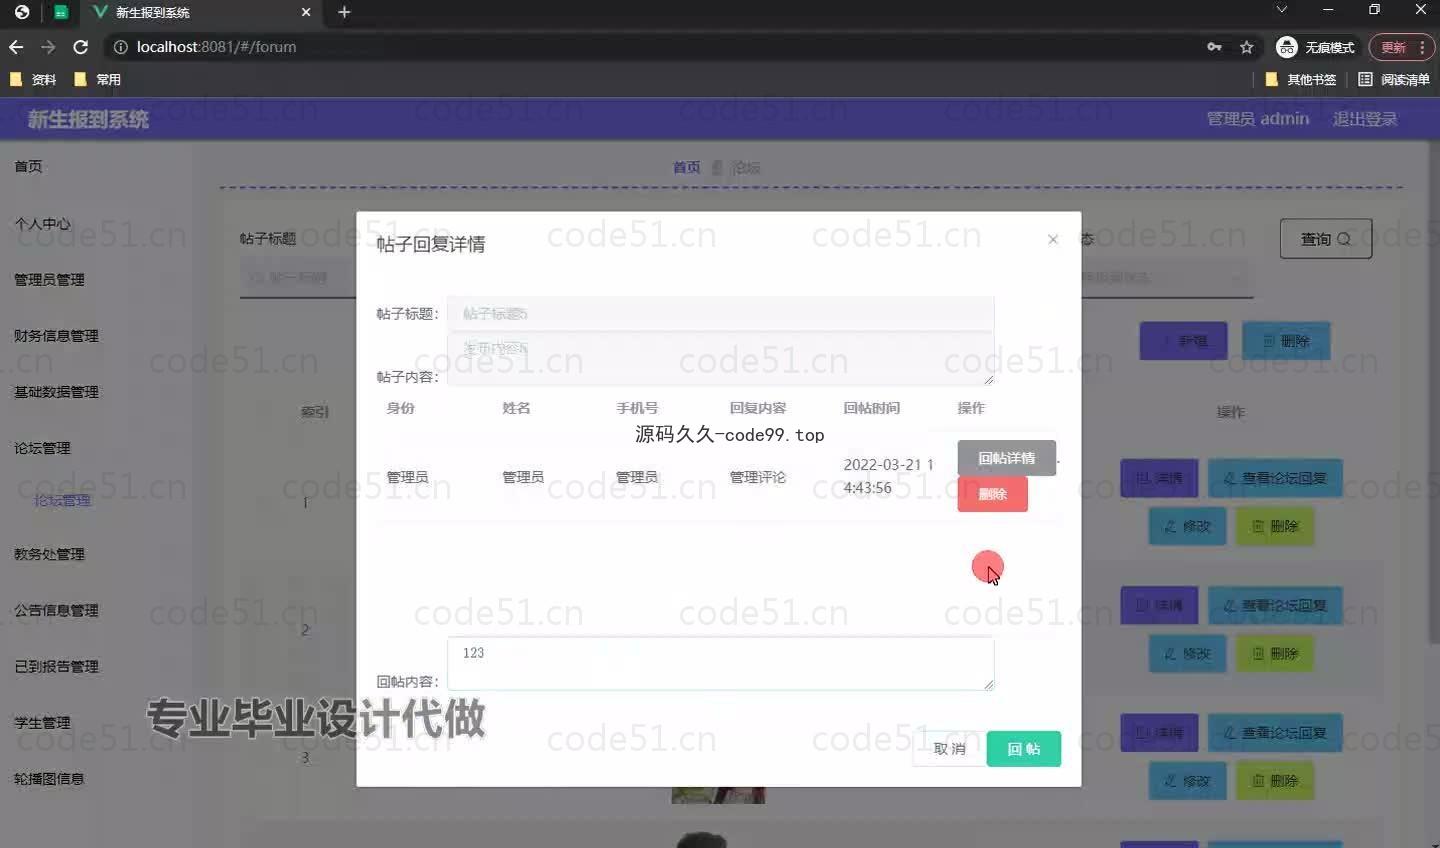Bookmark this page with star icon
Image resolution: width=1440 pixels, height=848 pixels.
(1246, 47)
